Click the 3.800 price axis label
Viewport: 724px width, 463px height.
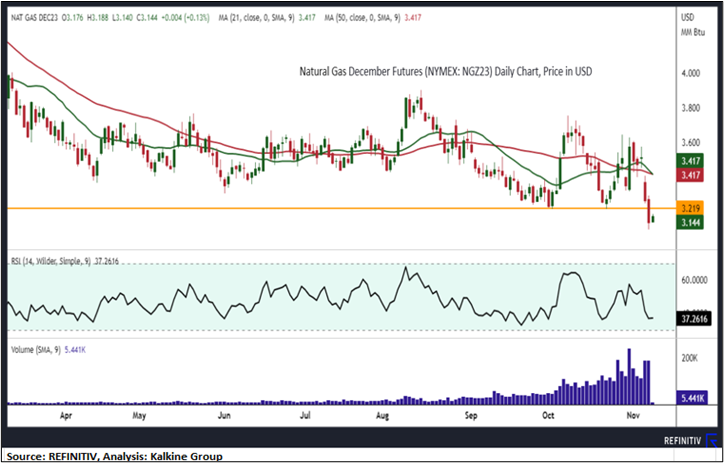[691, 108]
